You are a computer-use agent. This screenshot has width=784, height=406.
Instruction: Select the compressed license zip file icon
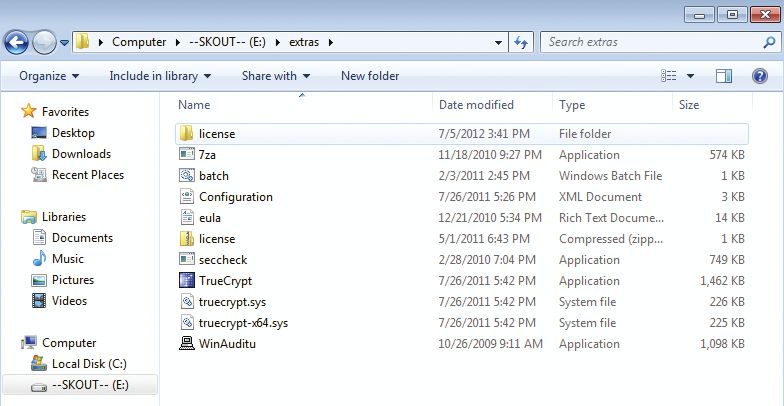point(186,238)
